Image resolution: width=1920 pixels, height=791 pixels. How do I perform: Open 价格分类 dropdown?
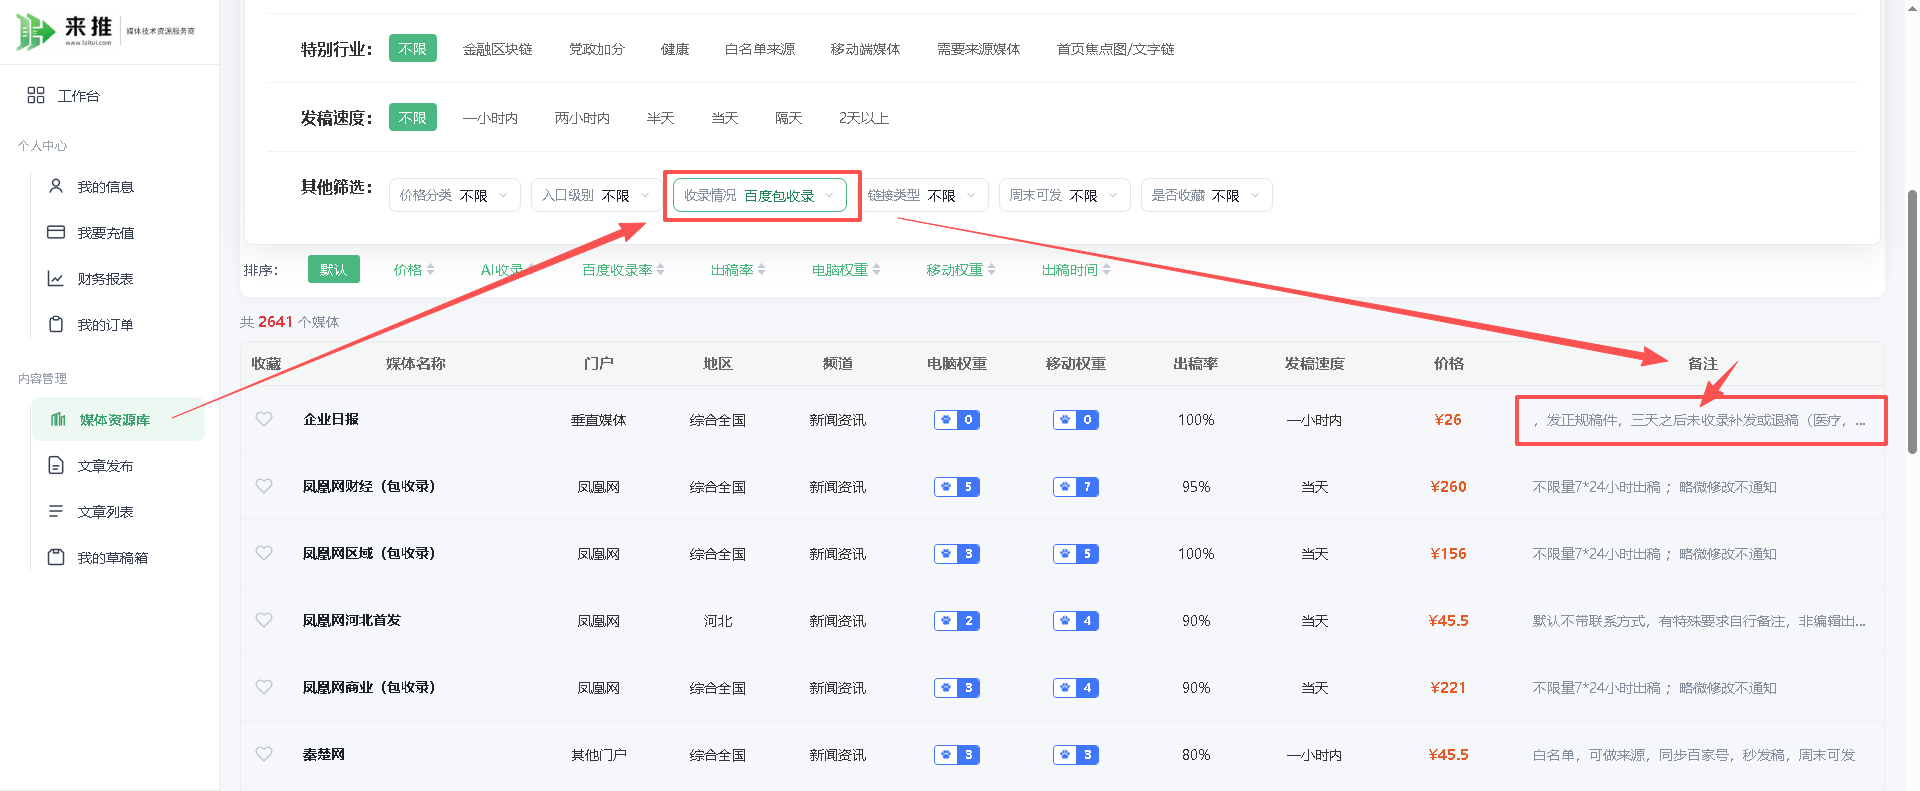pyautogui.click(x=454, y=195)
